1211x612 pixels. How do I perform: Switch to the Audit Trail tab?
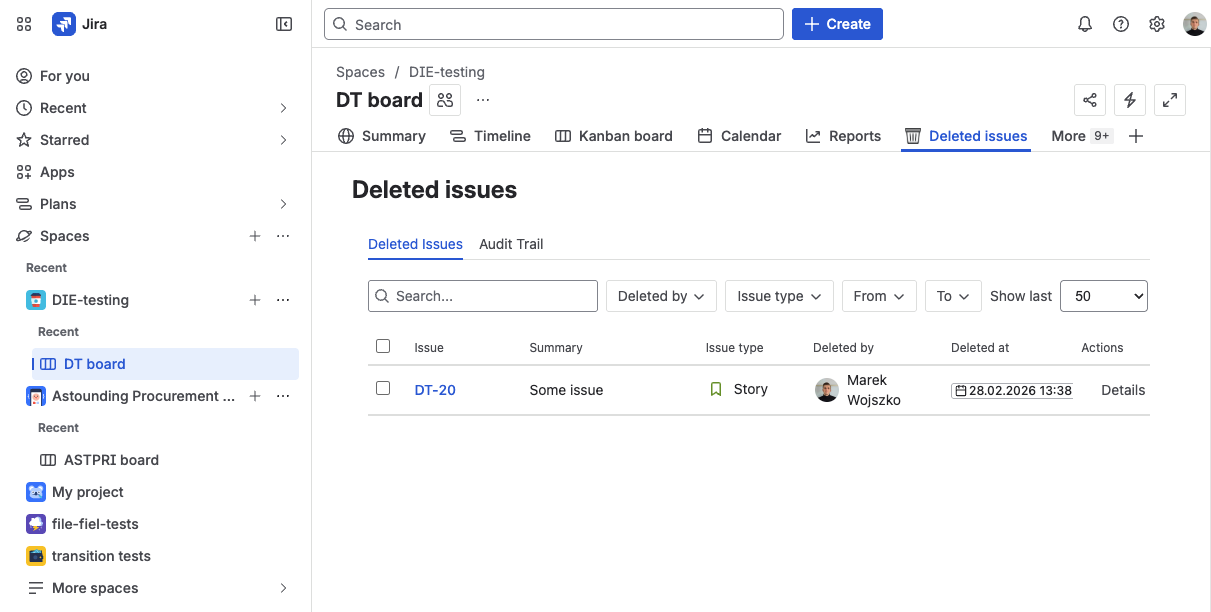[511, 244]
